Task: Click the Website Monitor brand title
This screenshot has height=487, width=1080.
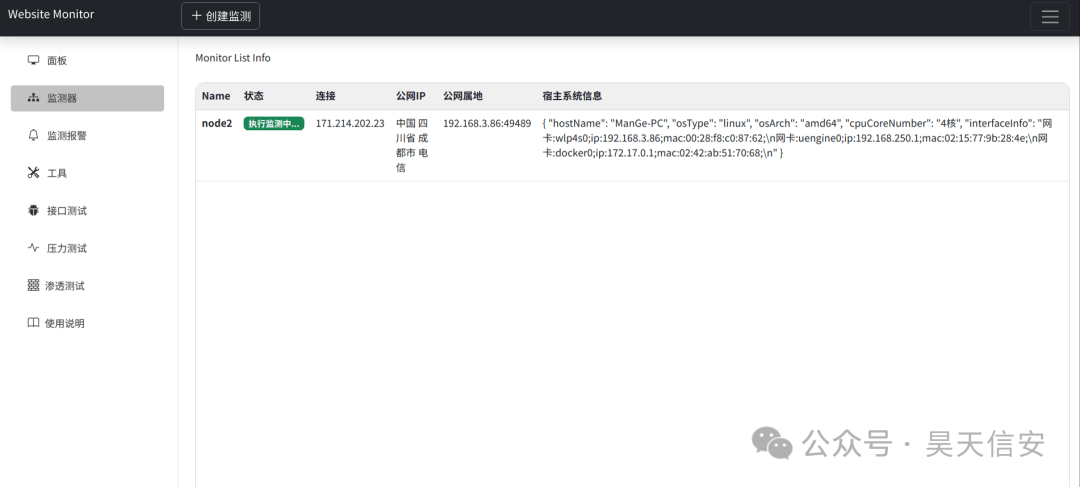Action: (51, 14)
